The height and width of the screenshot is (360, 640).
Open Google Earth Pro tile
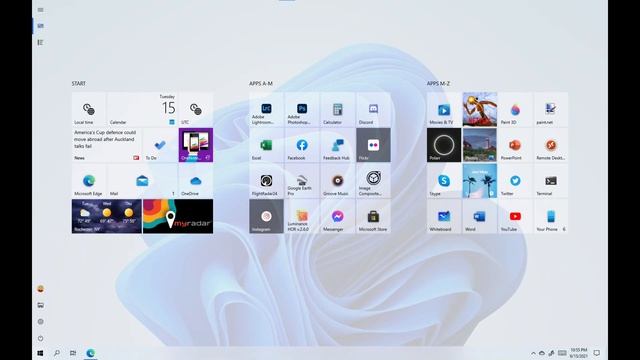[x=302, y=180]
